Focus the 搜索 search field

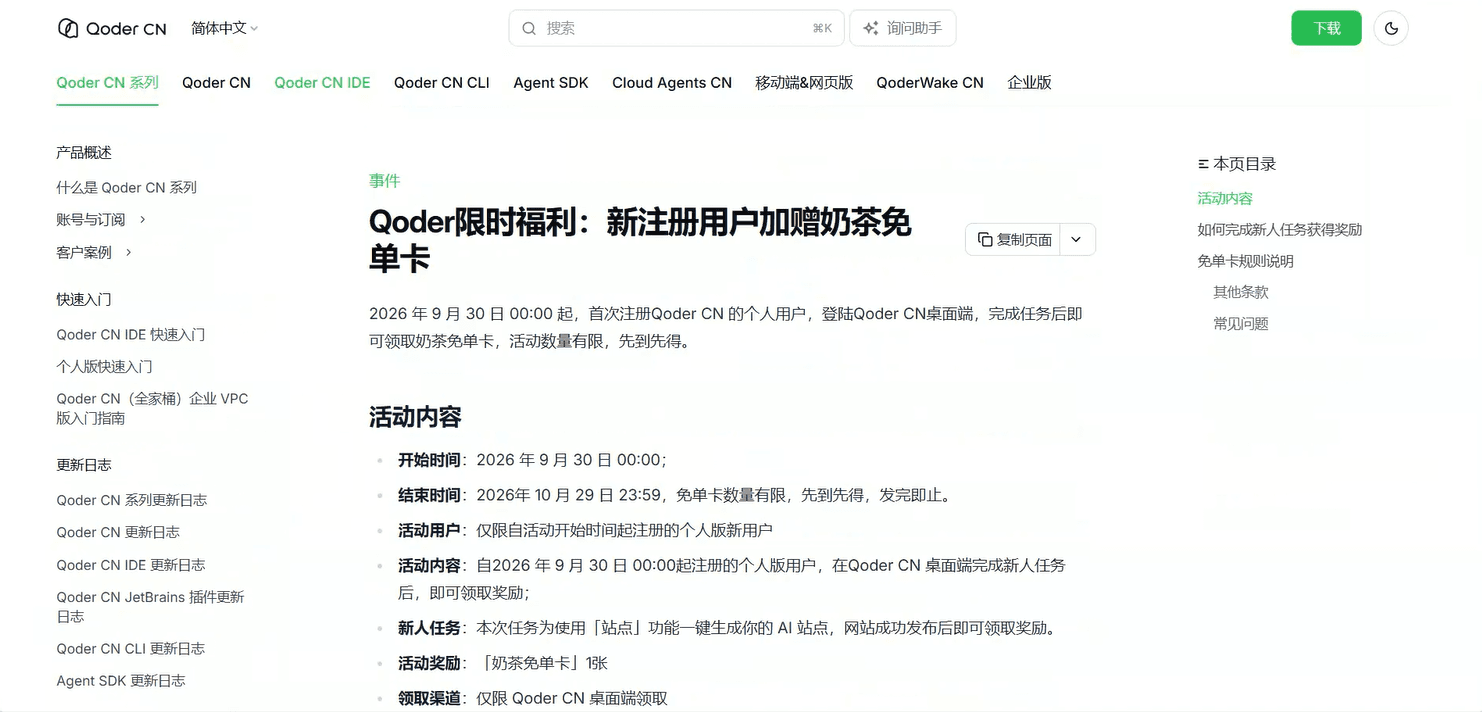click(x=676, y=28)
